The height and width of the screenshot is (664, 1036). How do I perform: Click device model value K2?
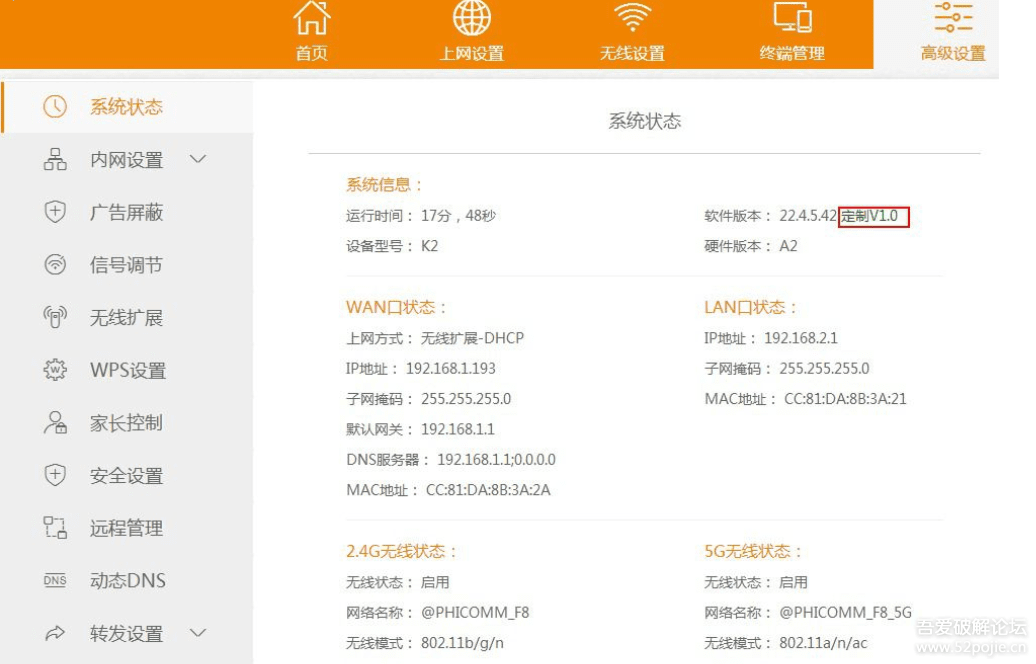coord(429,246)
